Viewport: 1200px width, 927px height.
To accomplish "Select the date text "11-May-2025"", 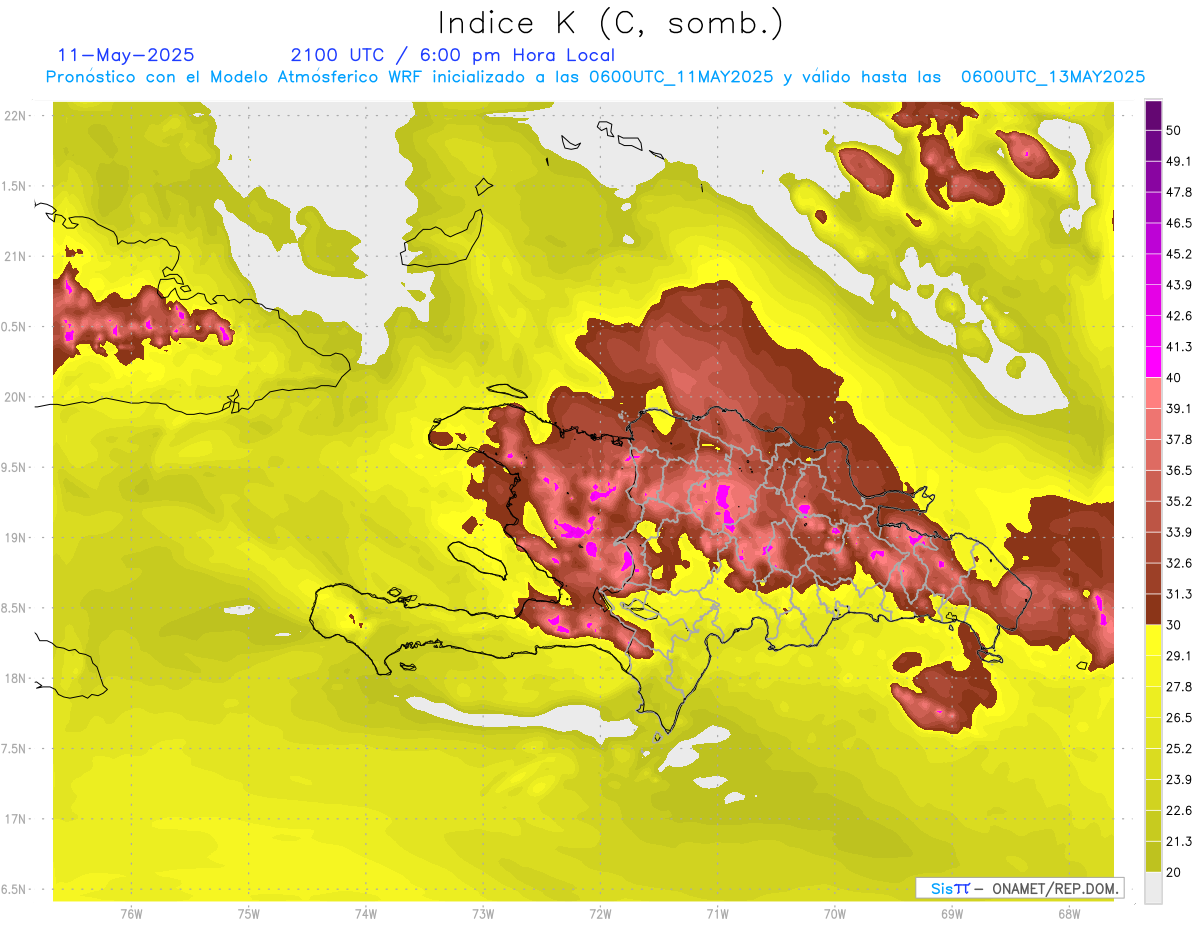I will click(x=126, y=55).
